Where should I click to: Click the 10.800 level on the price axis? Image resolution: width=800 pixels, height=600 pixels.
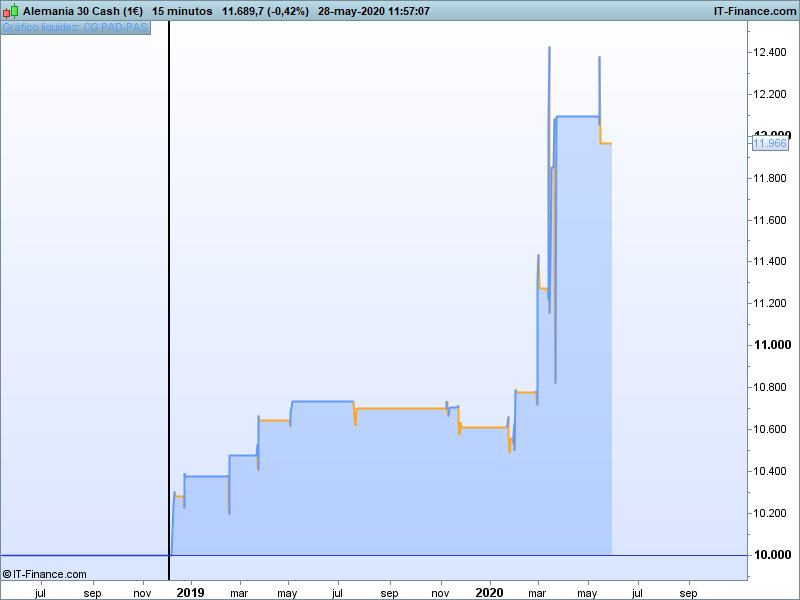tap(771, 387)
